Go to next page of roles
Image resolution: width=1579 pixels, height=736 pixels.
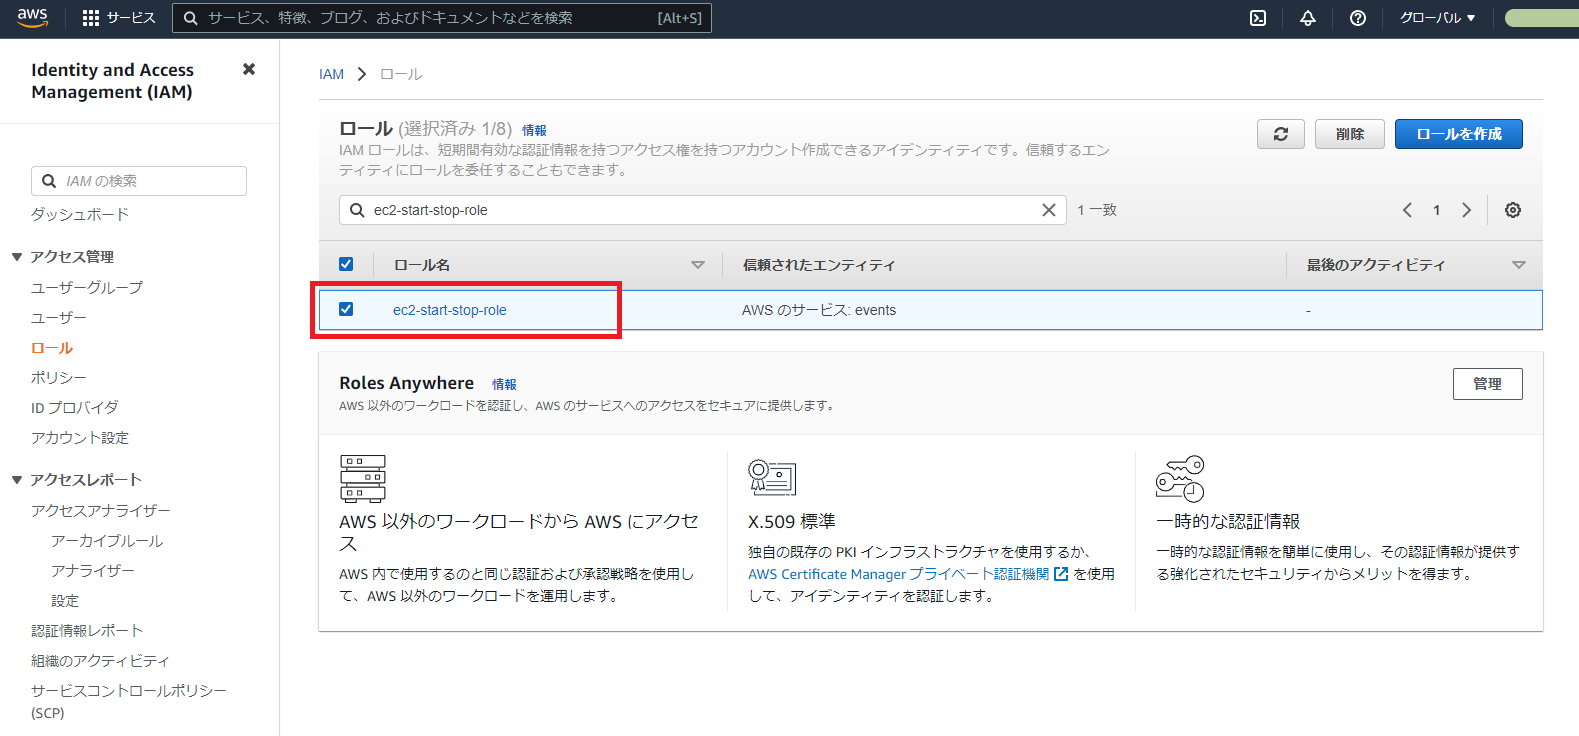(x=1467, y=210)
